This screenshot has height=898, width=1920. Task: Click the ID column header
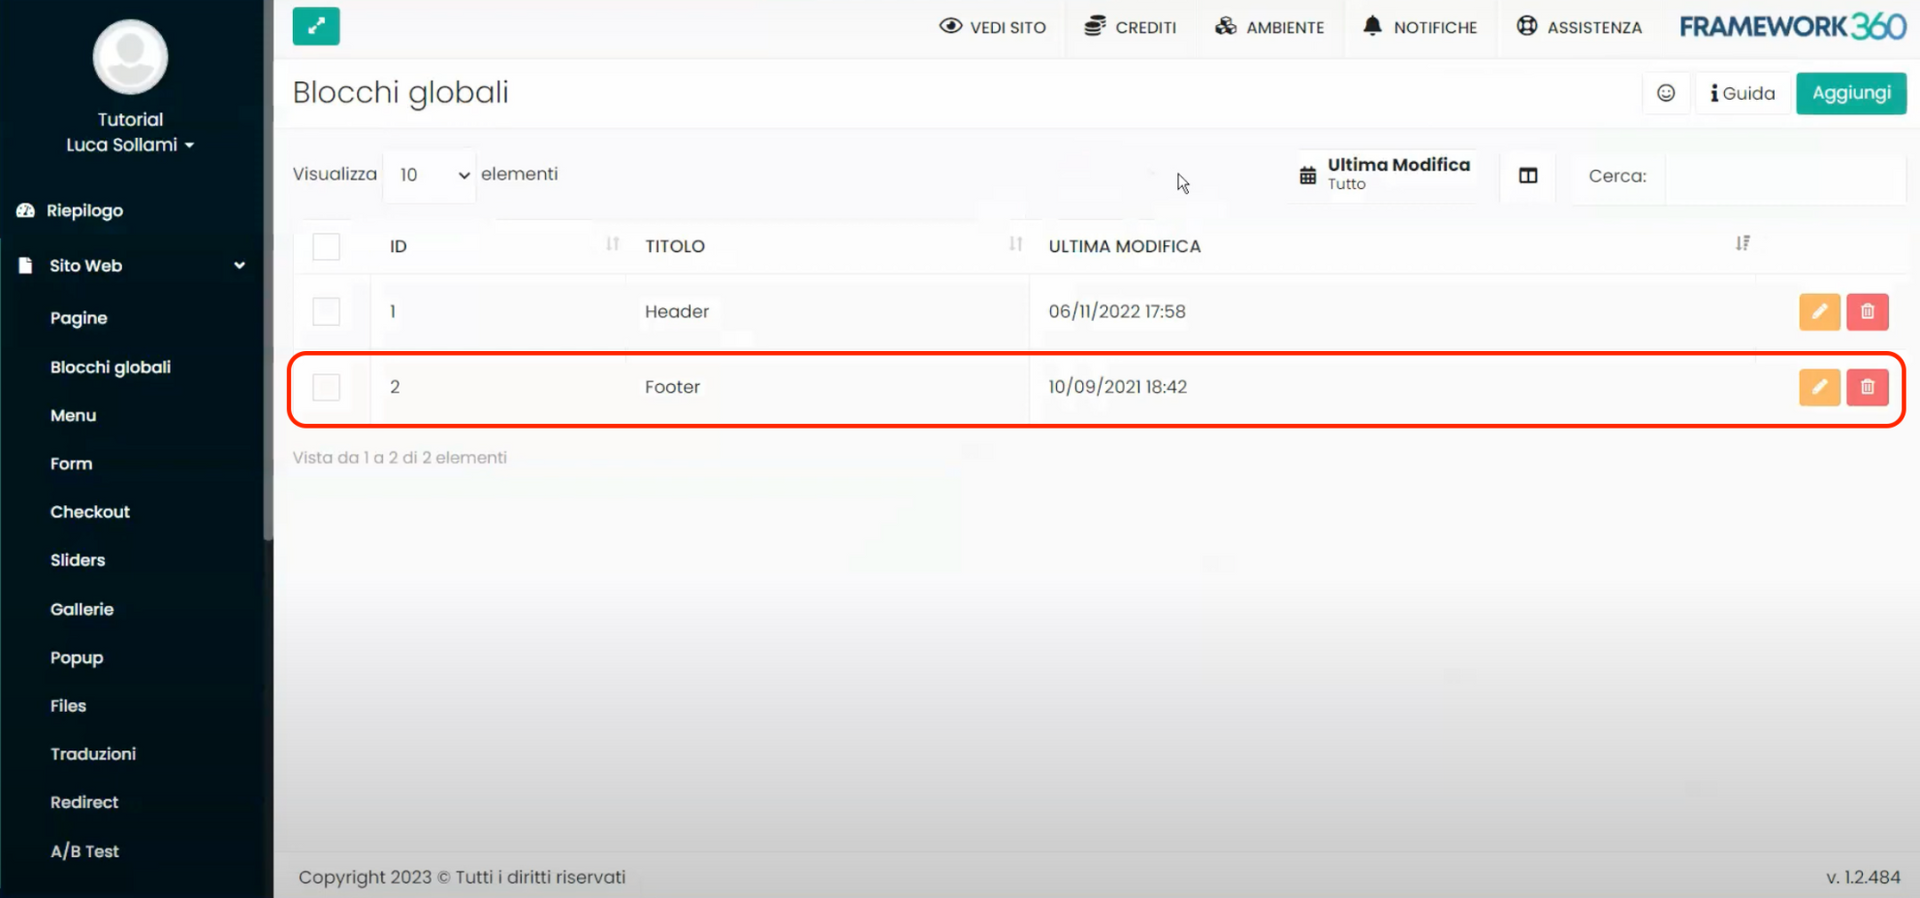[x=398, y=246]
